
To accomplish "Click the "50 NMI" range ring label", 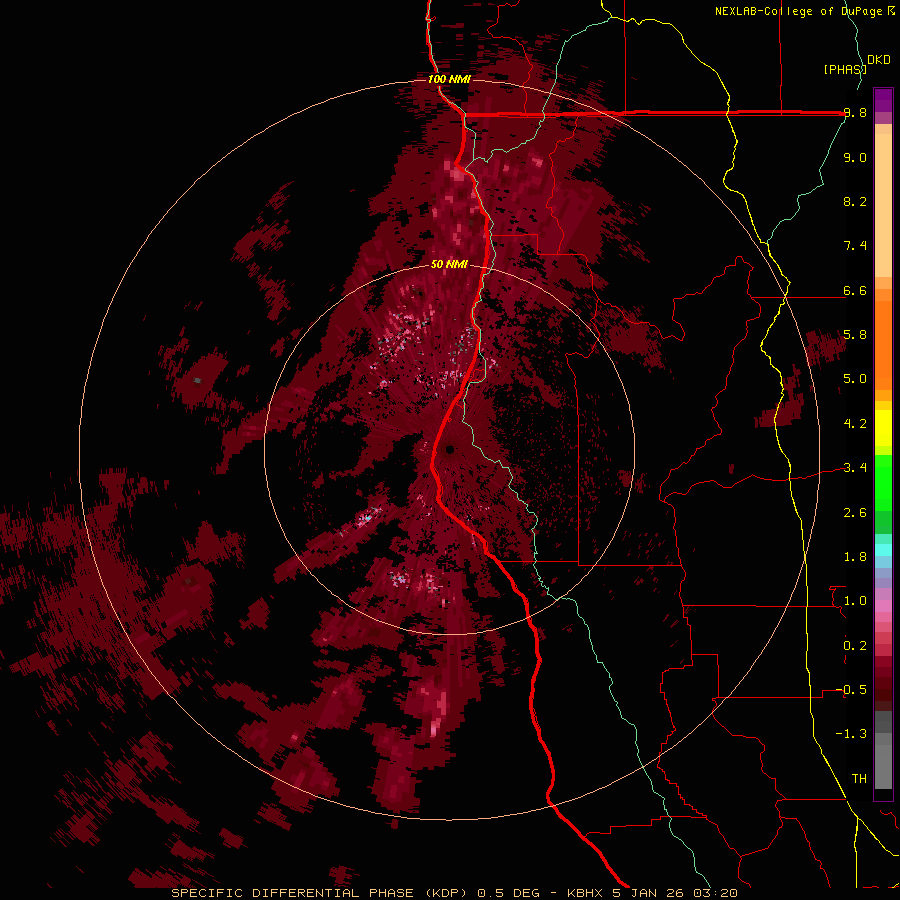I will 449,264.
